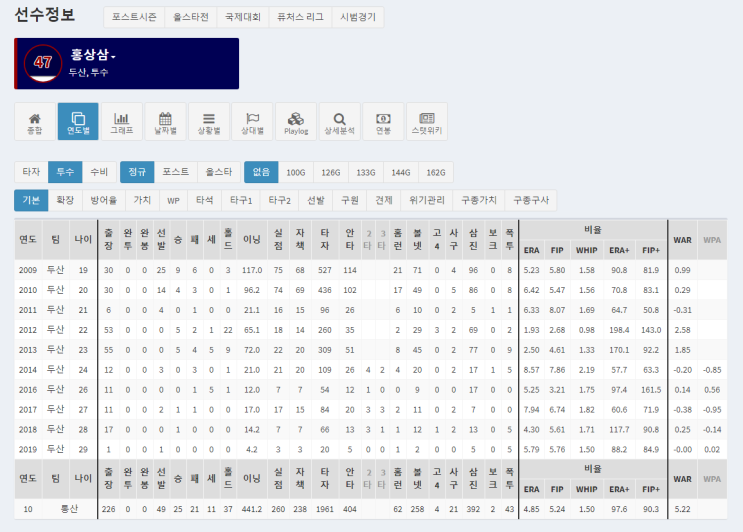This screenshot has height=532, width=743.
Task: Open the 연봉 money icon
Action: tap(383, 122)
